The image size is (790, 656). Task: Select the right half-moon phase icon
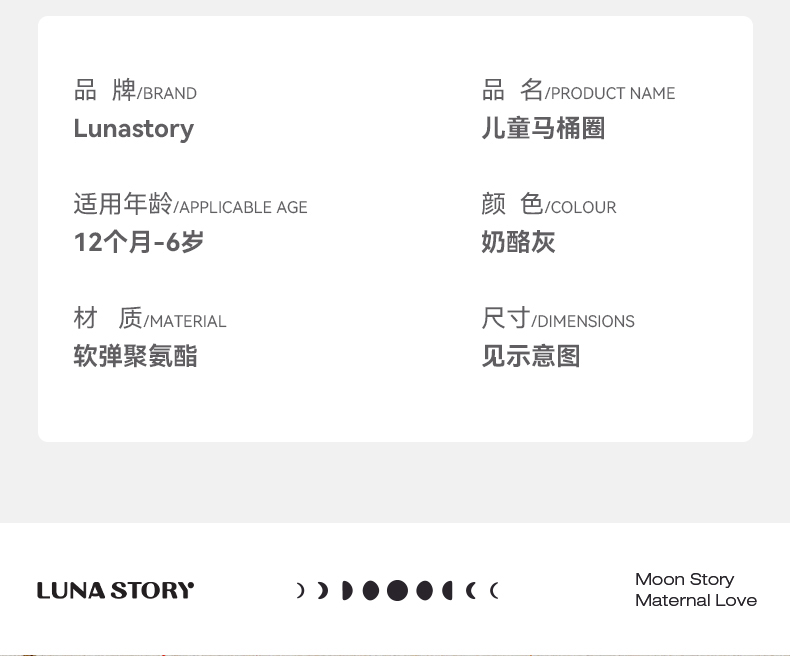[448, 590]
